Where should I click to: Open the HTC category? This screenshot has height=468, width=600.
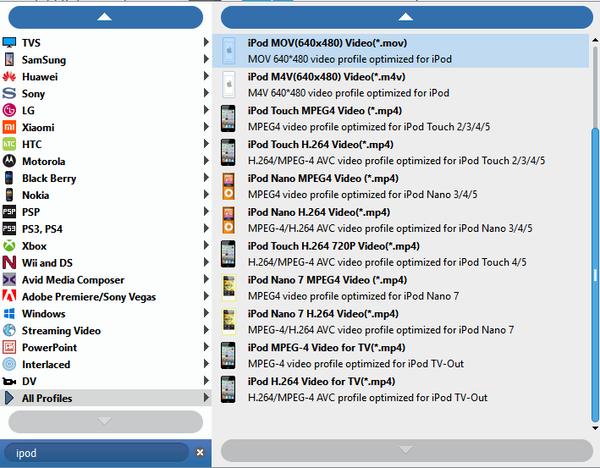pos(106,144)
